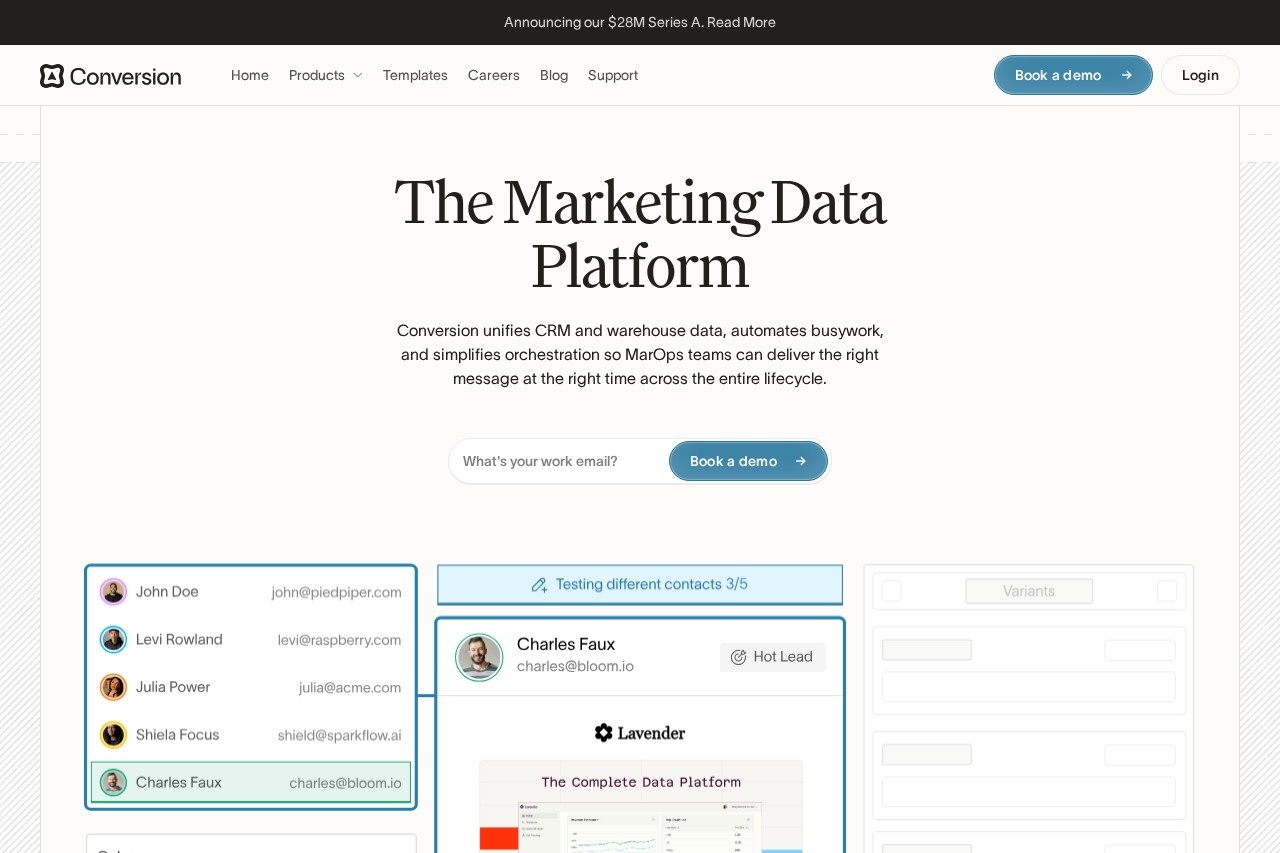Click the Lavender flower logo icon
Image resolution: width=1280 pixels, height=853 pixels.
(603, 733)
